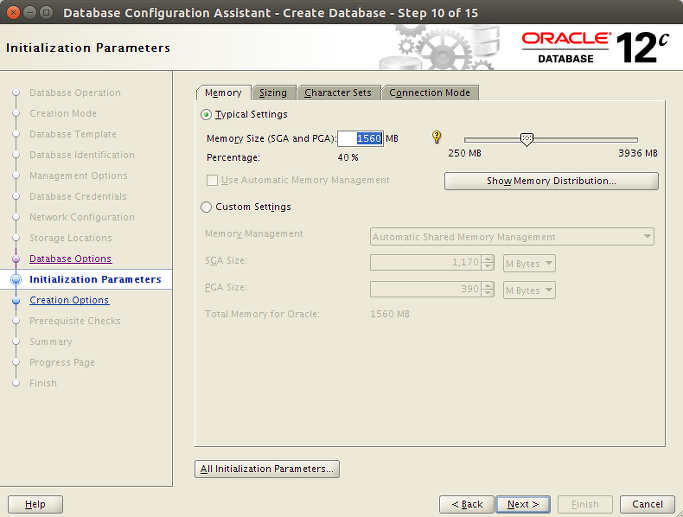
Task: Open All Initialization Parameters dialog
Action: (267, 469)
